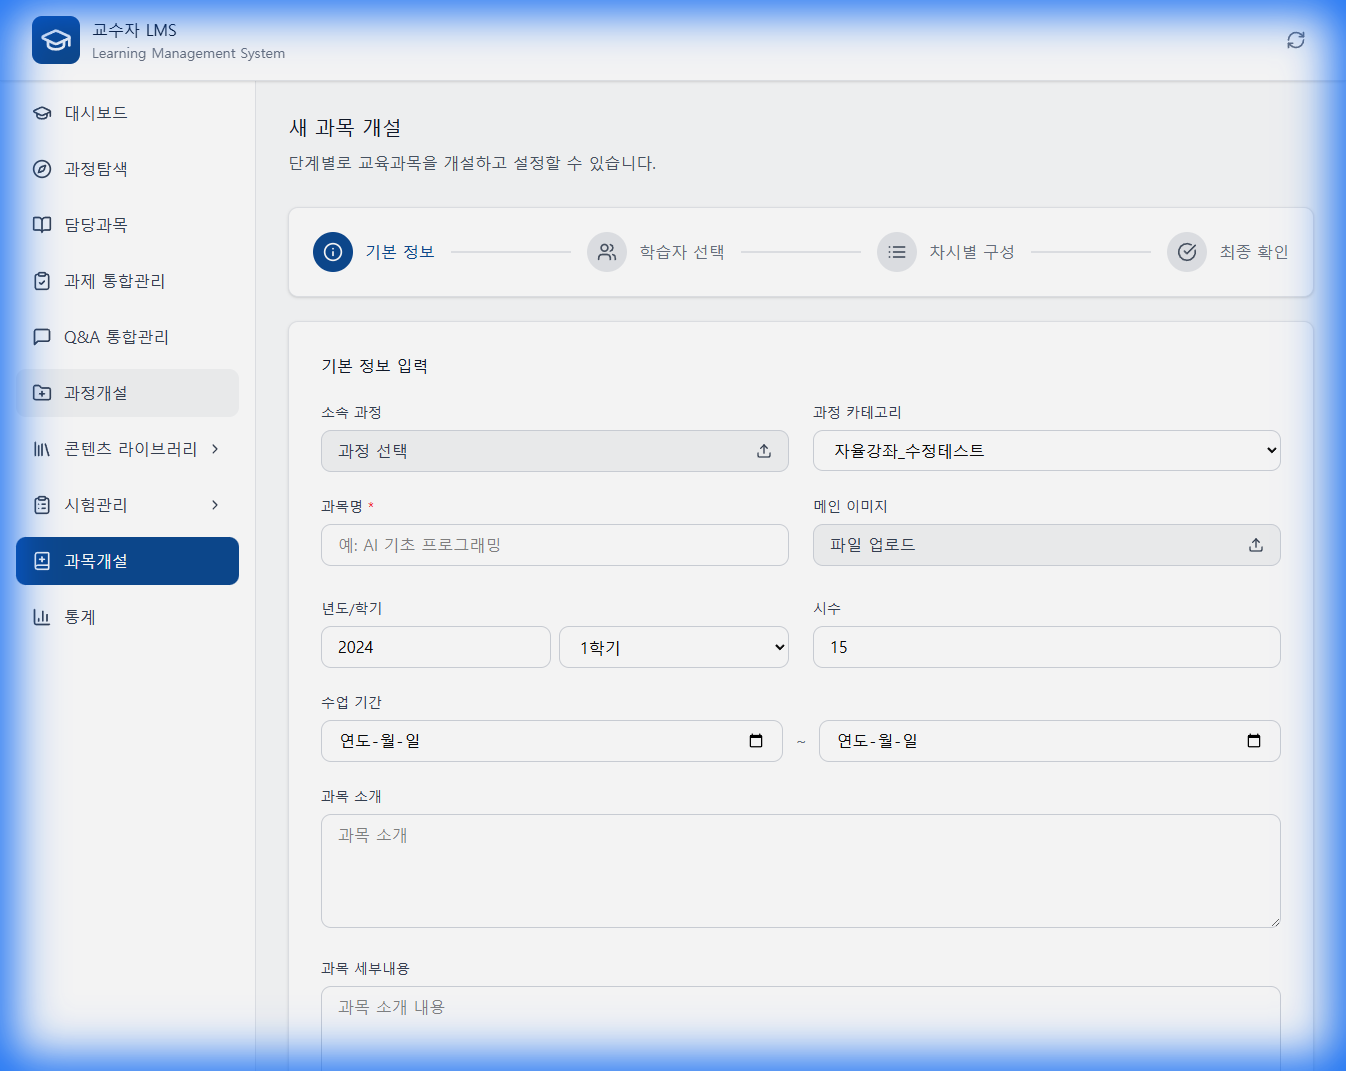Click the 최종 확인 checkmark step icon
The width and height of the screenshot is (1346, 1071).
(x=1187, y=252)
